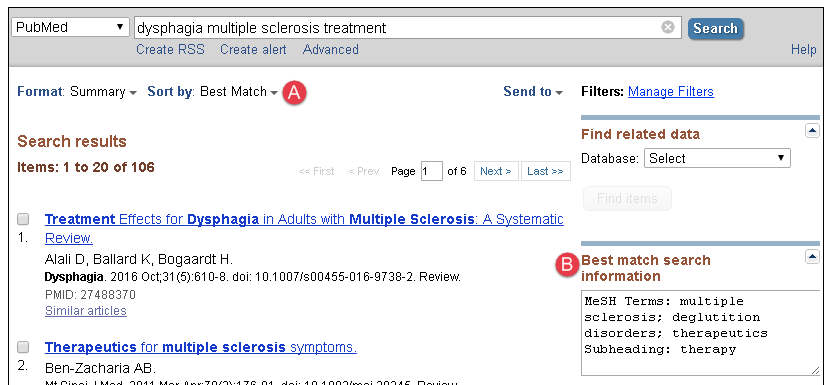The image size is (830, 385).
Task: Go to the Next results page
Action: tap(496, 171)
